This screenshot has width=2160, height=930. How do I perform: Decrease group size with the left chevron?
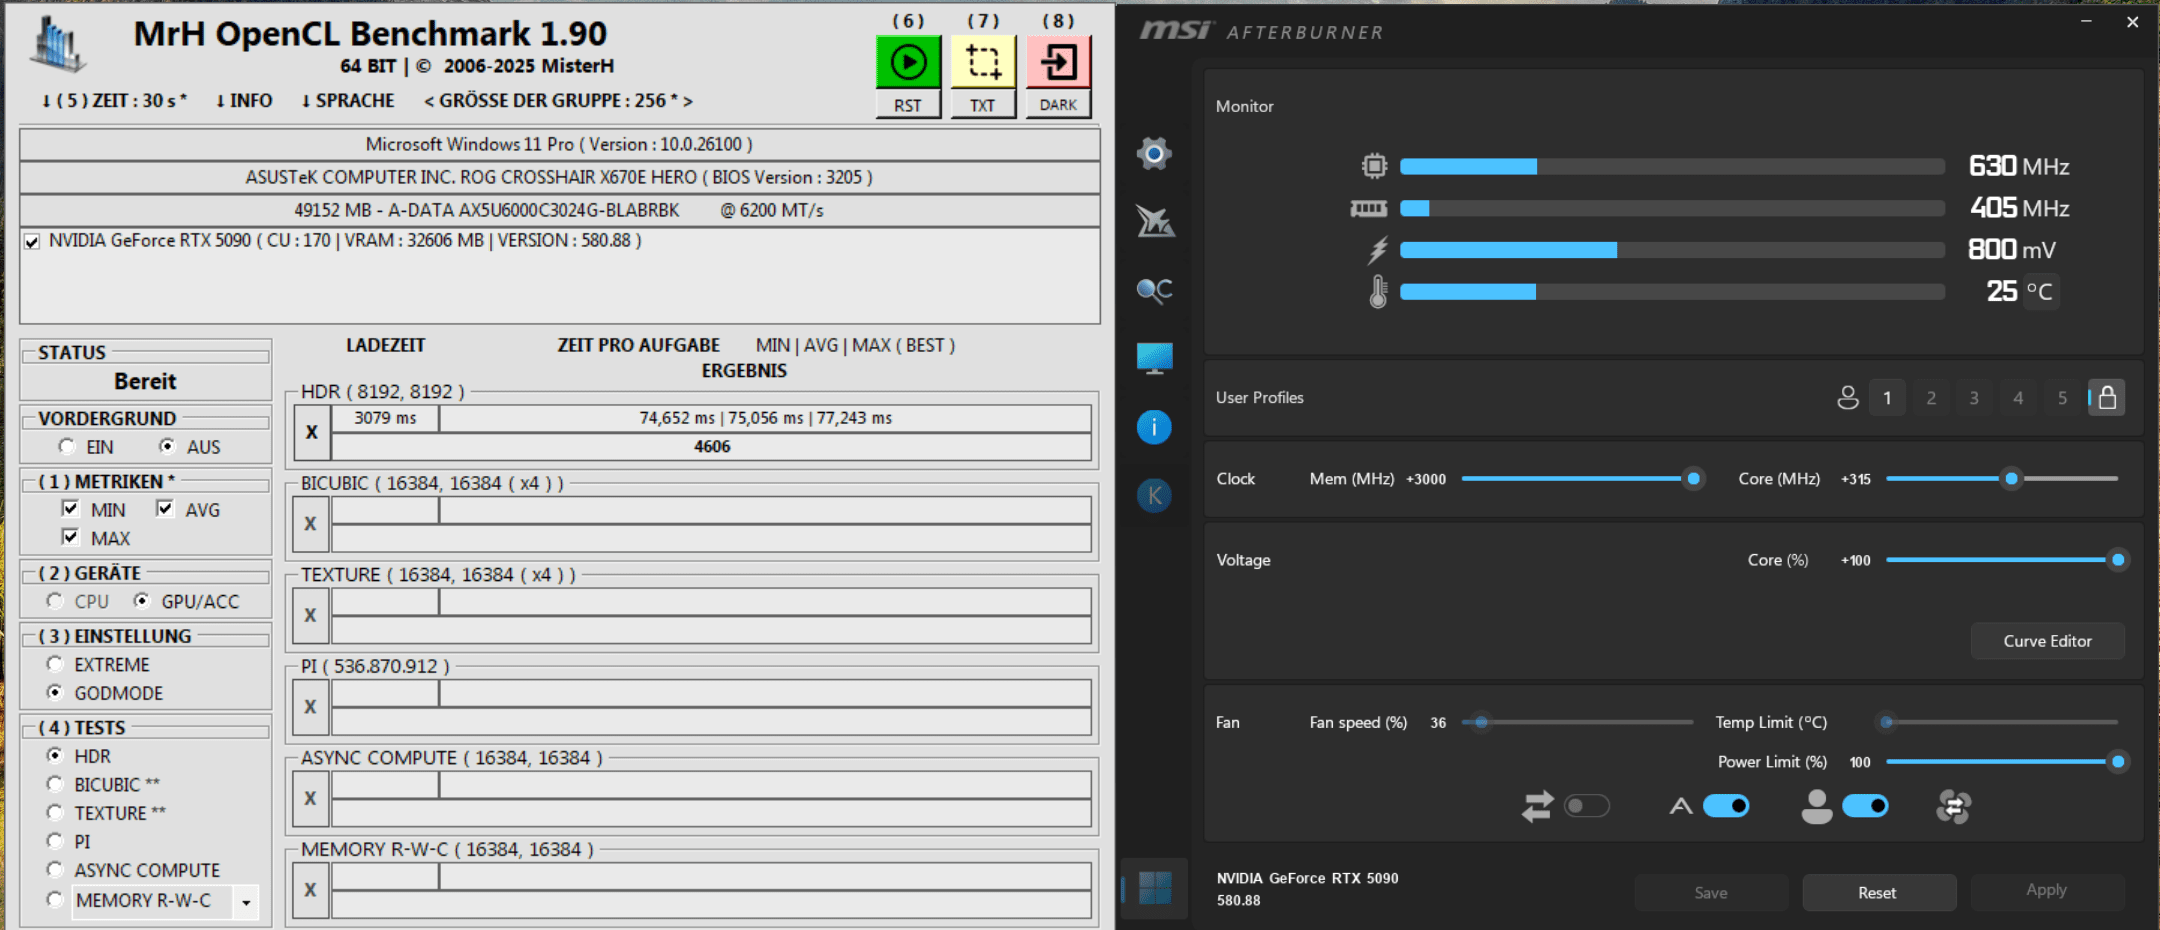429,101
